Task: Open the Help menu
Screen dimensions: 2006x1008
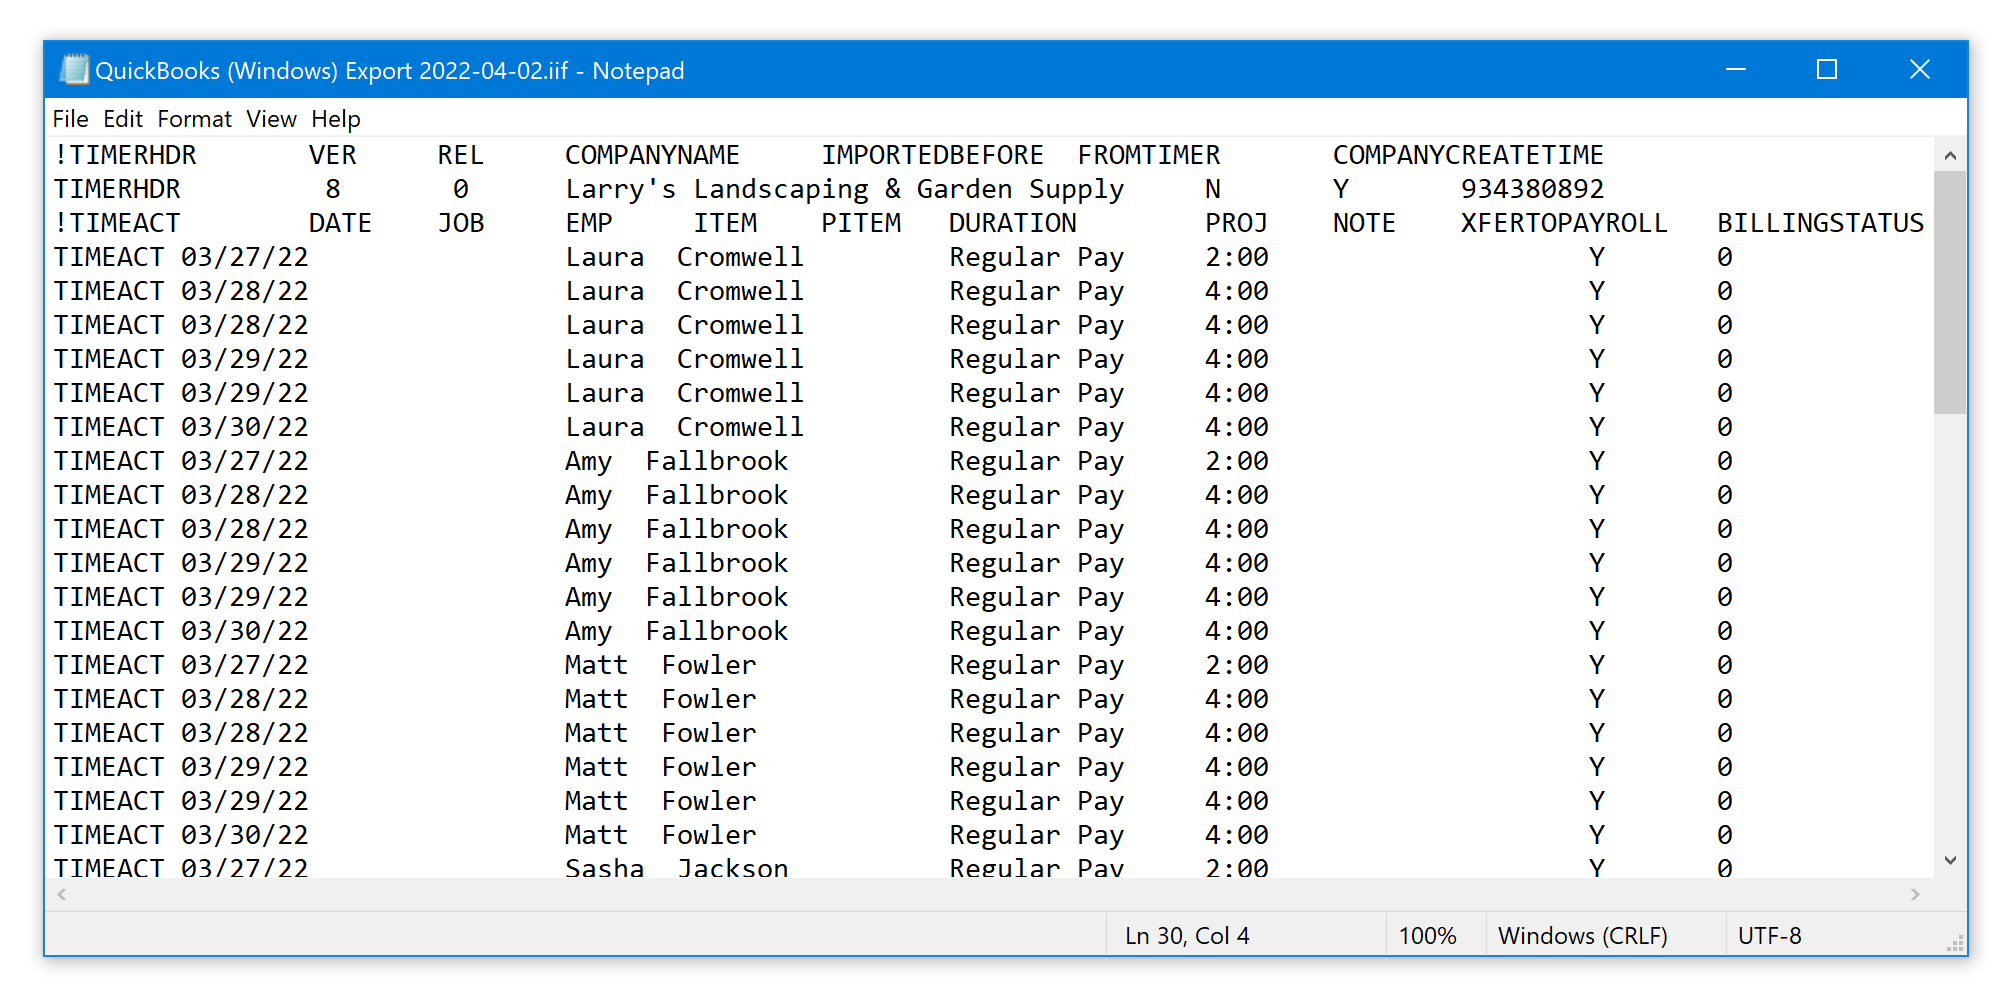Action: (335, 119)
